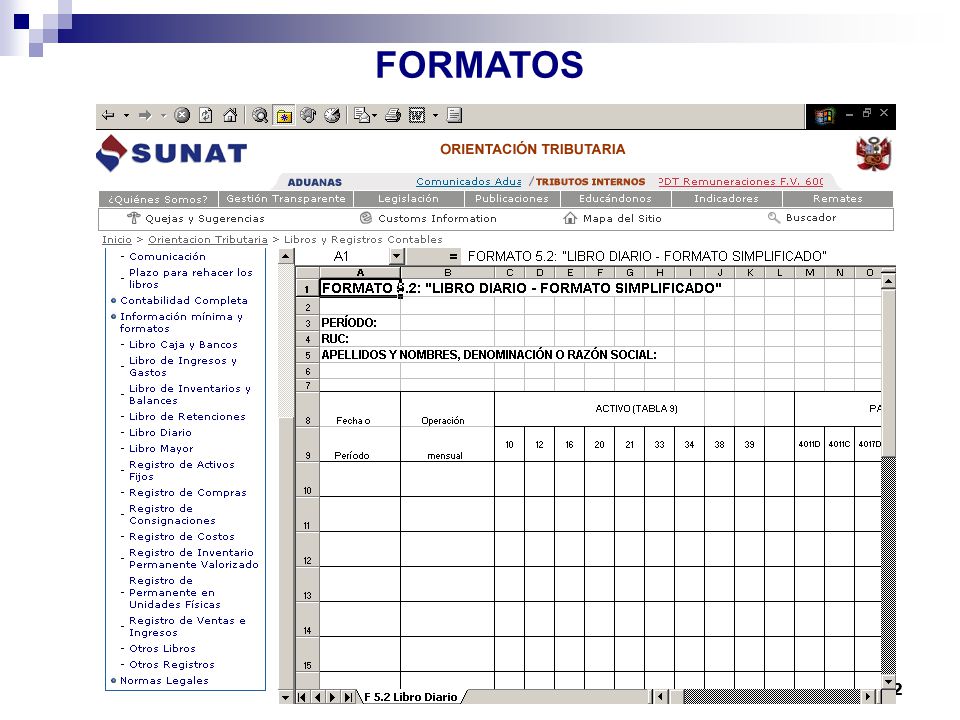Select column B header
The image size is (960, 720).
[x=448, y=272]
